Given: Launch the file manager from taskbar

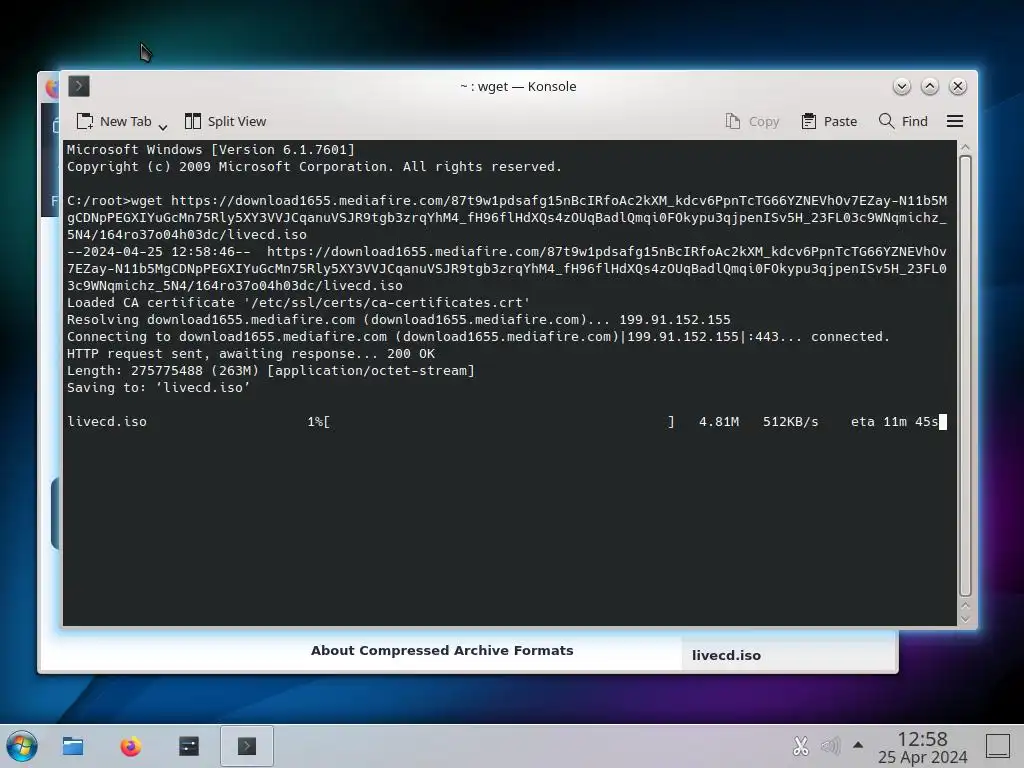Looking at the screenshot, I should click(x=72, y=746).
